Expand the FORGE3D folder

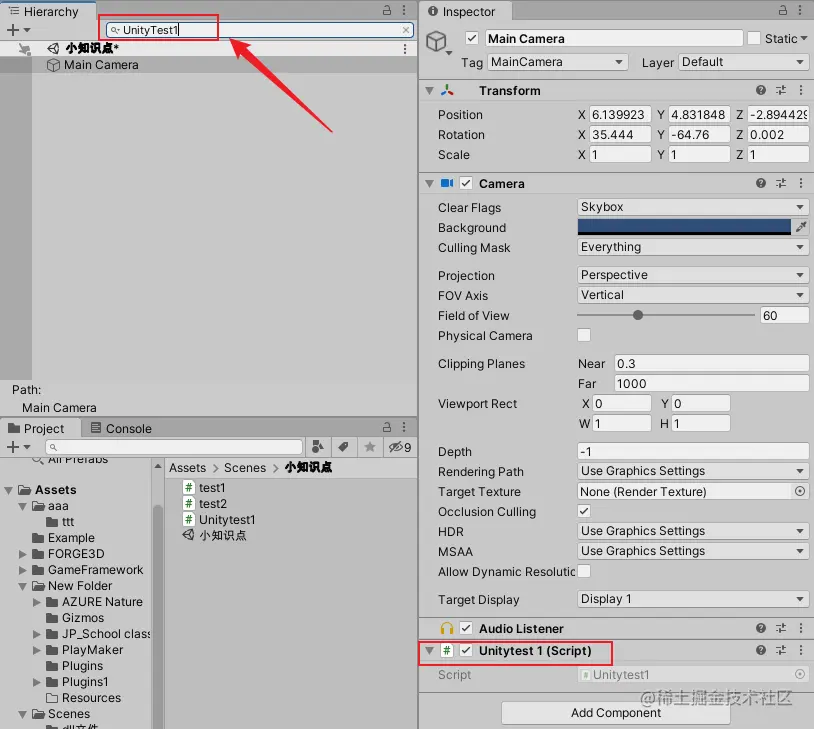pyautogui.click(x=22, y=554)
